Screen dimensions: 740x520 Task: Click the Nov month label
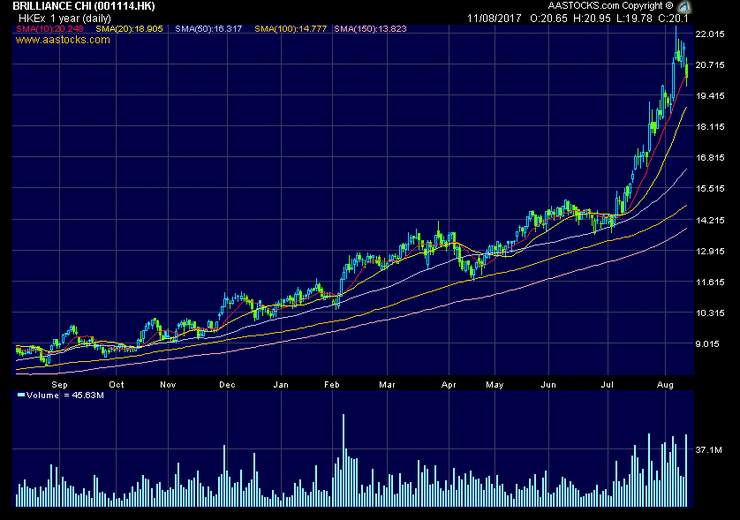[168, 385]
